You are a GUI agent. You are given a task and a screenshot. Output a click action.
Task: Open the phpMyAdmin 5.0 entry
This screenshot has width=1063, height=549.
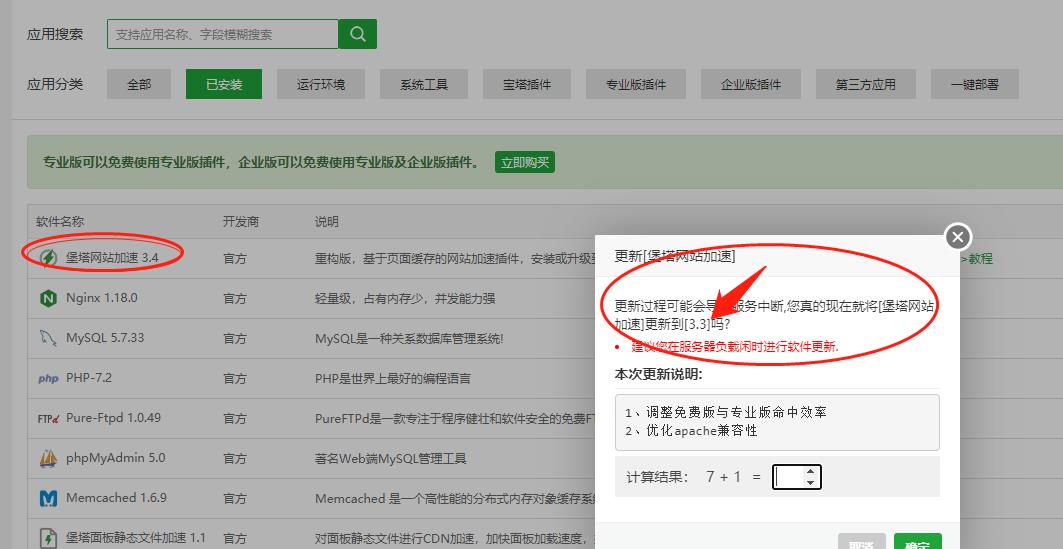(115, 458)
